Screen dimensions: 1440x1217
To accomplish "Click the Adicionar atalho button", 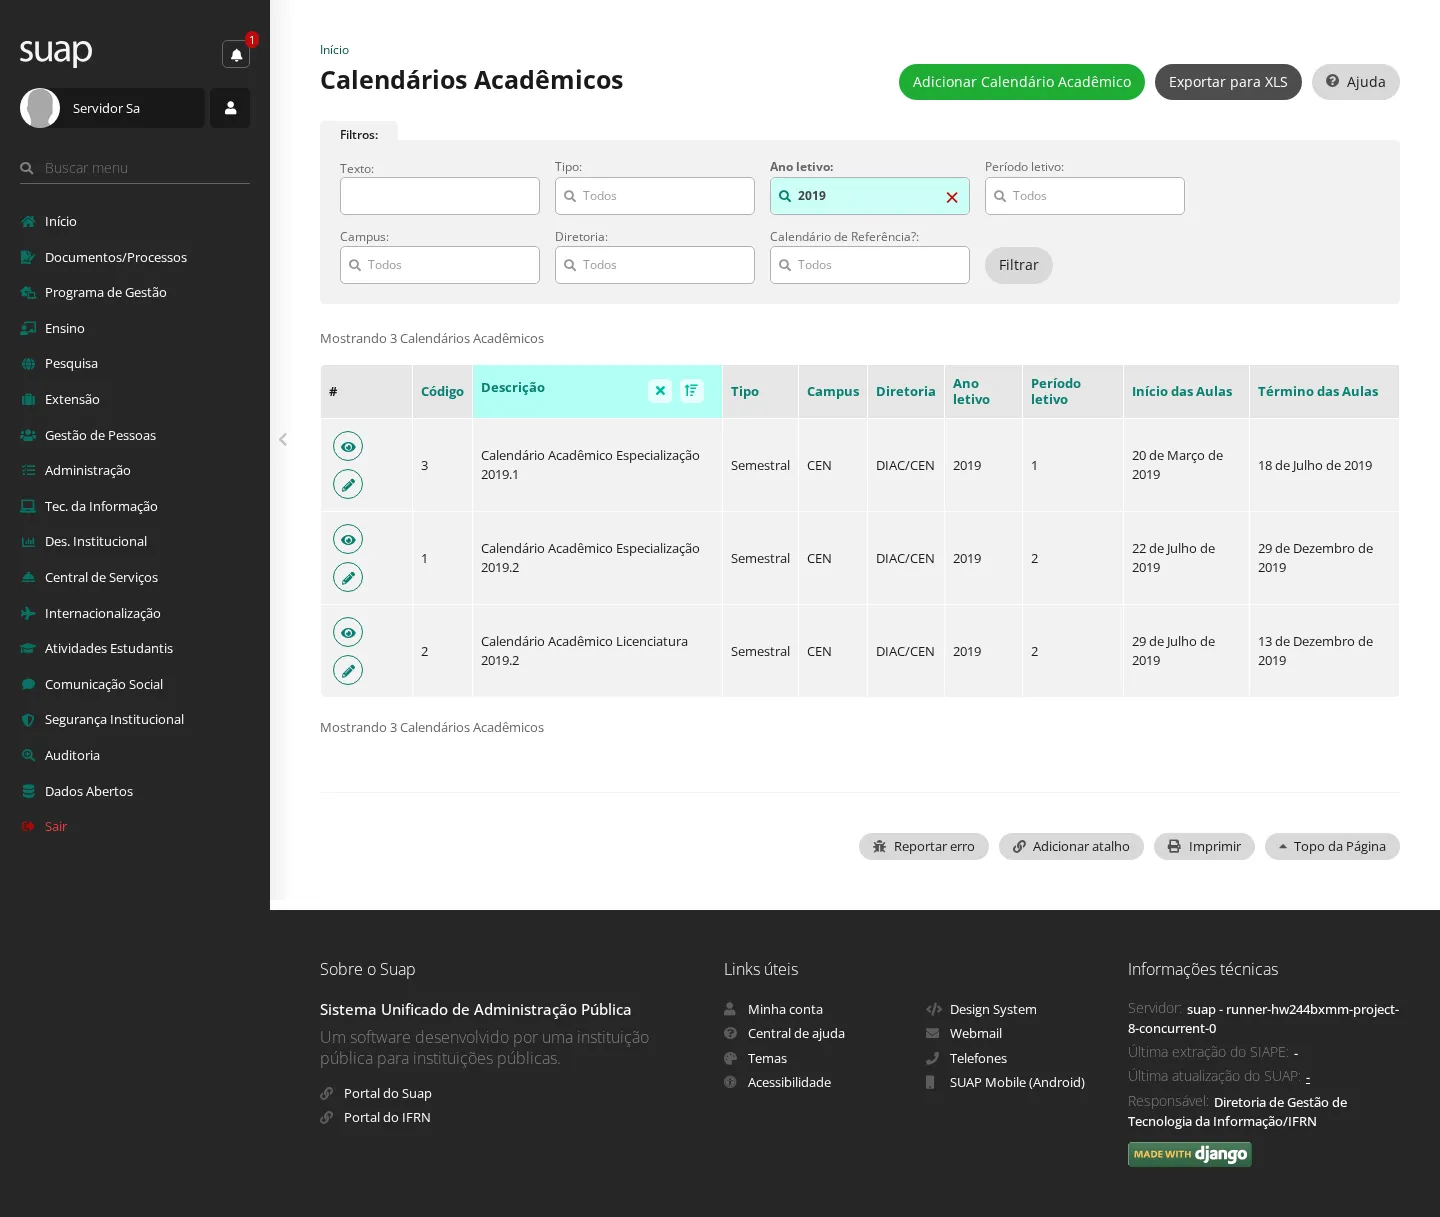I will point(1071,846).
